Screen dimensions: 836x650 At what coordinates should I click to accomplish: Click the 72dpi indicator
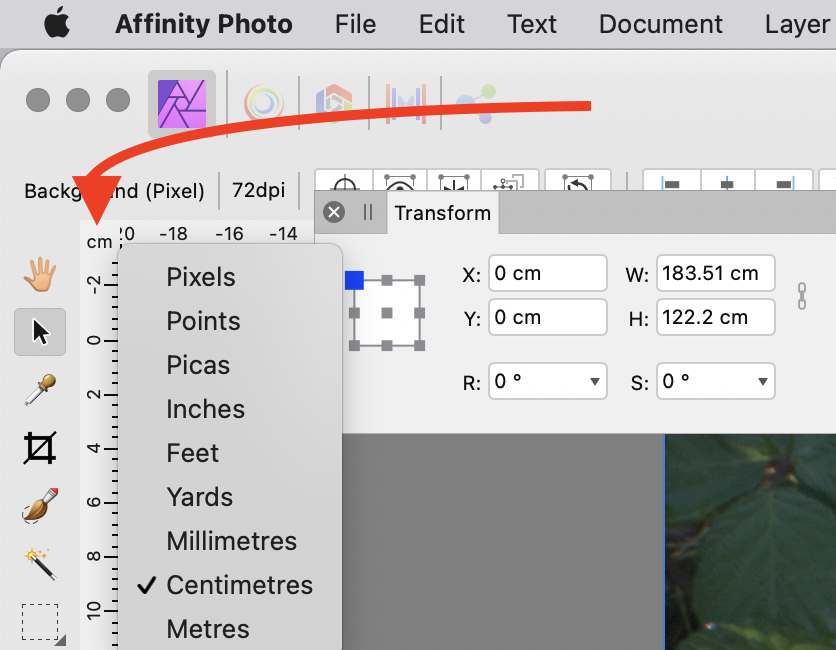pos(259,190)
